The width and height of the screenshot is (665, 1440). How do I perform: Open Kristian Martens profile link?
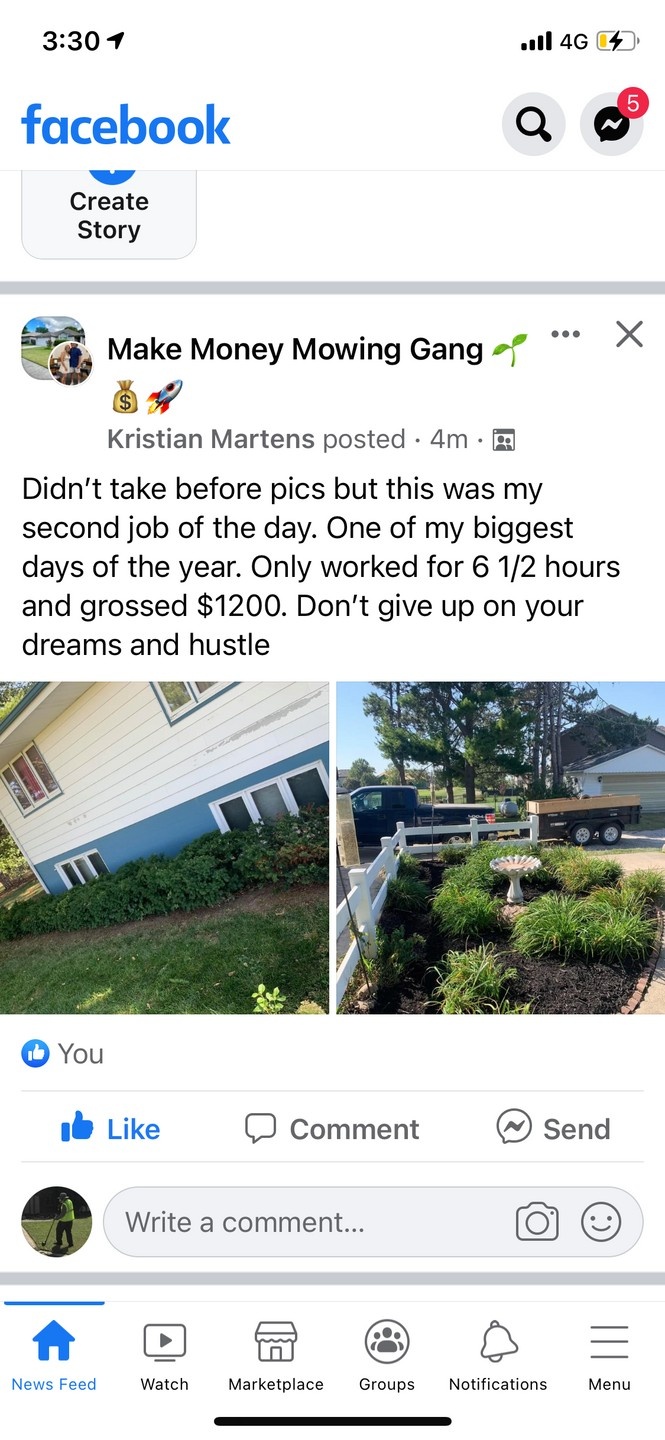210,439
